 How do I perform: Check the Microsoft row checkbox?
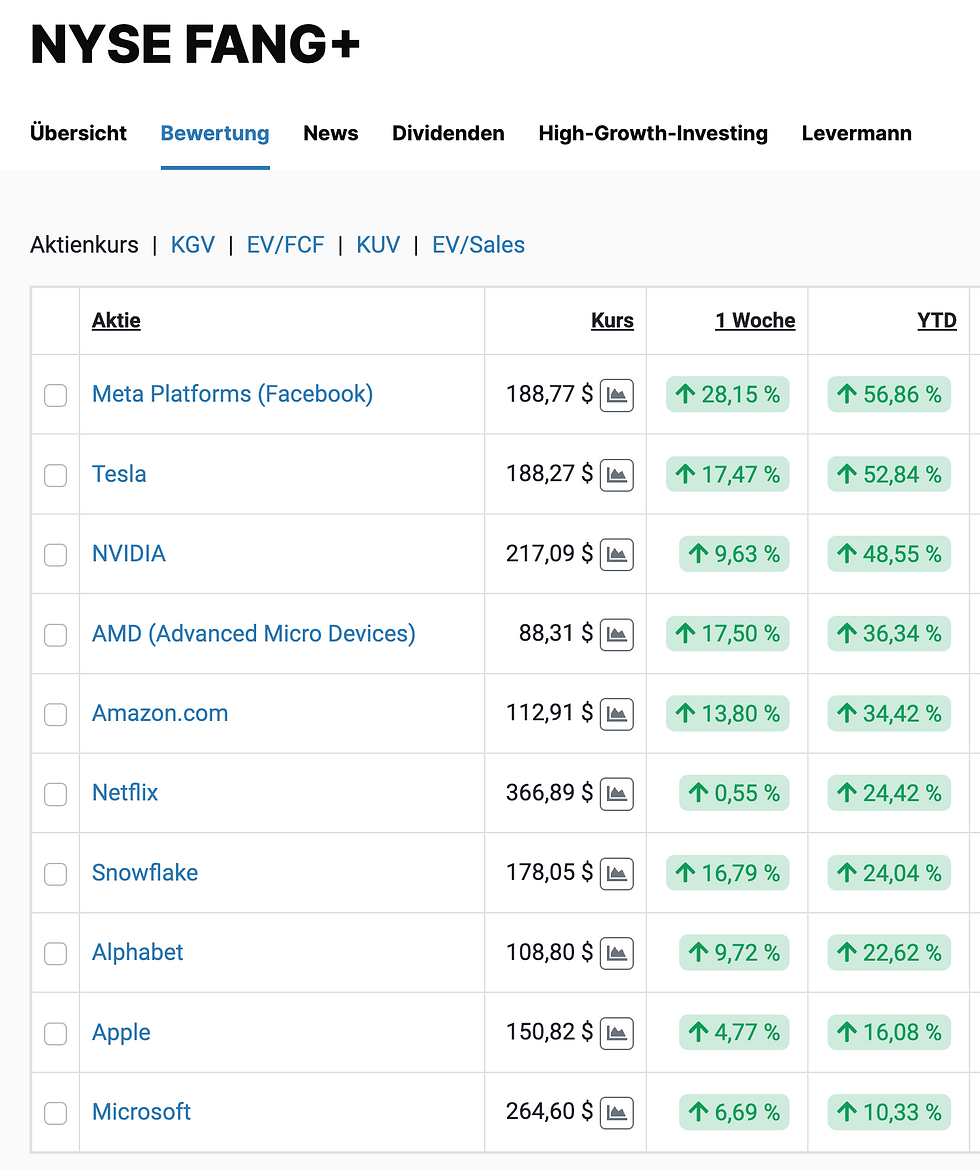[x=55, y=1113]
